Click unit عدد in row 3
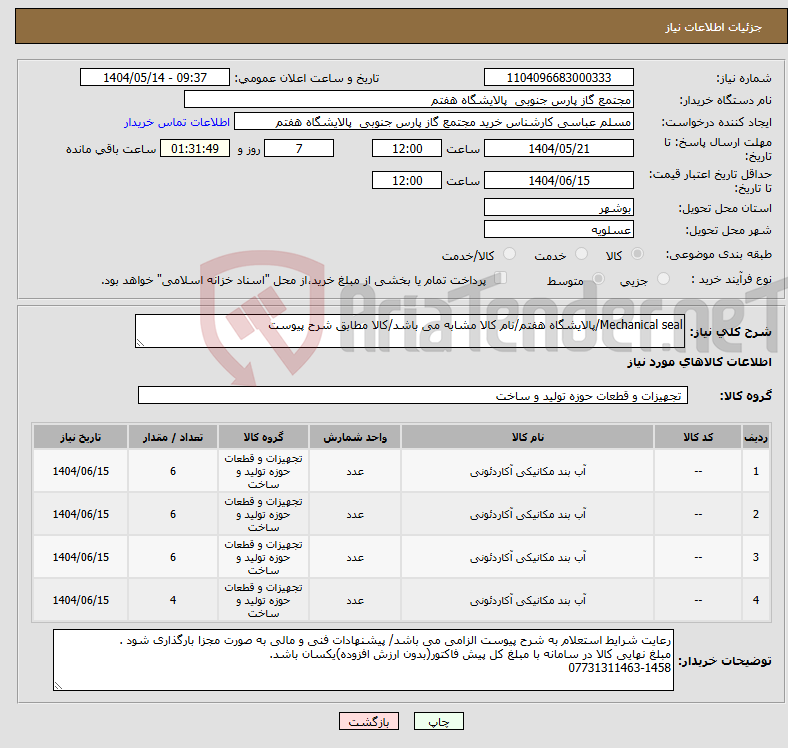Screen dimensions: 788x748 (x=355, y=557)
